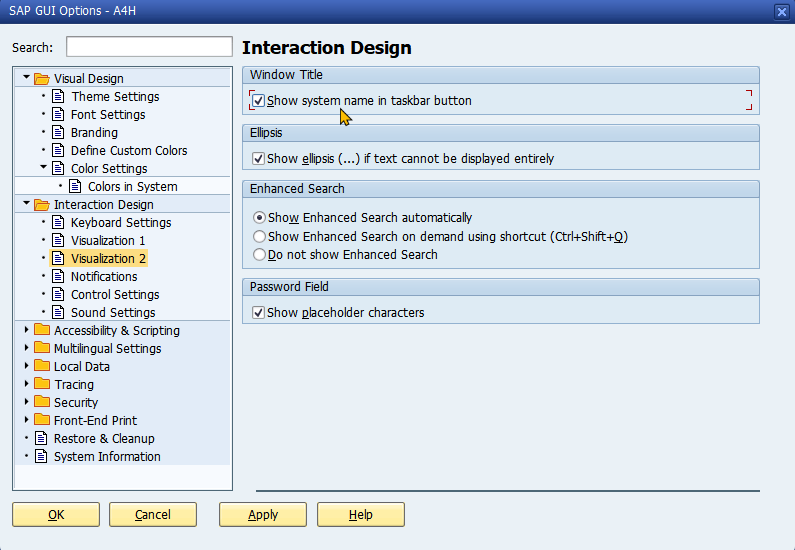Select Show Enhanced Search automatically
795x550 pixels.
coord(259,217)
